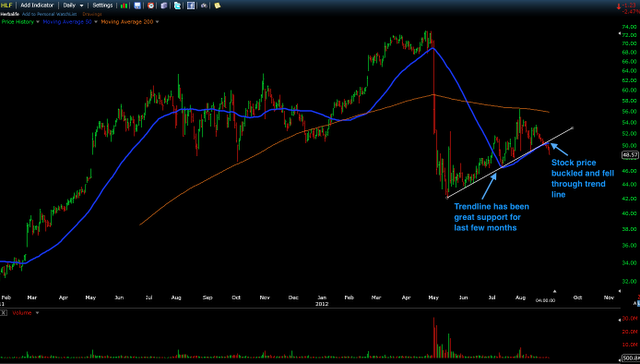This screenshot has width=640, height=364.
Task: Expand the Moving Average 50 dropdown arrow
Action: tap(96, 22)
